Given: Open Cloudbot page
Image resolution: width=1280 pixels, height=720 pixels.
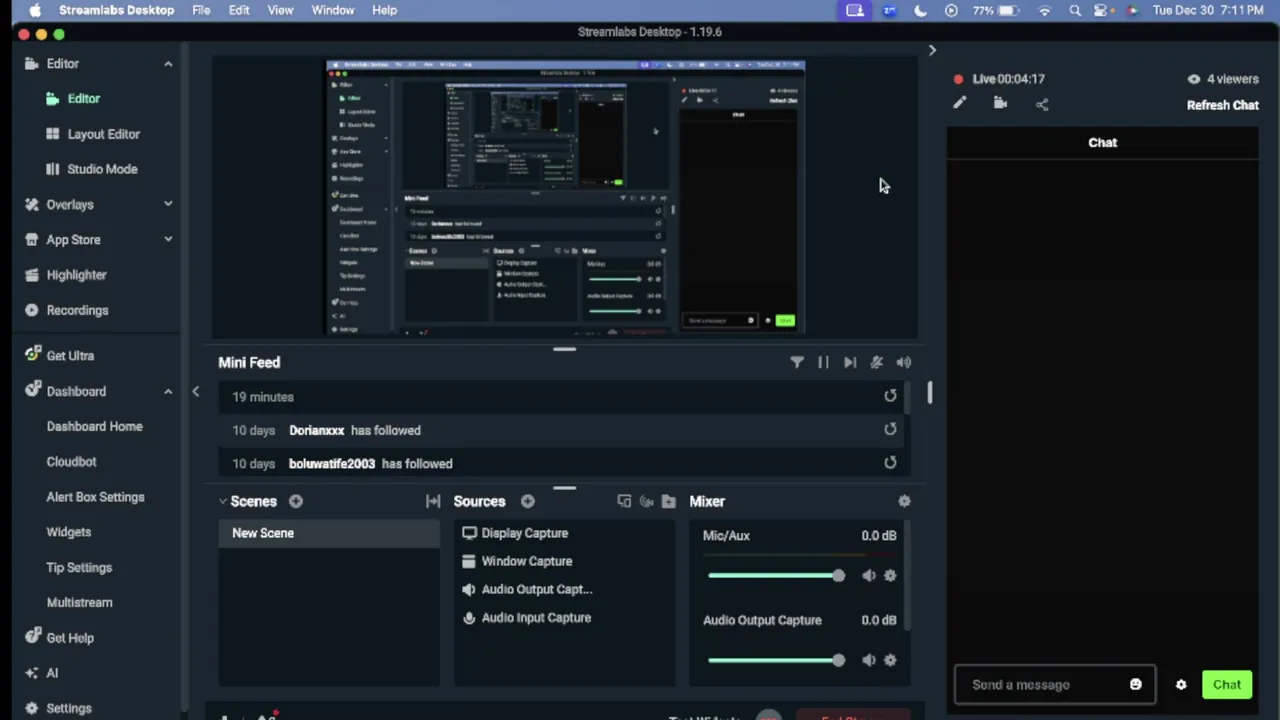Looking at the screenshot, I should pos(71,462).
